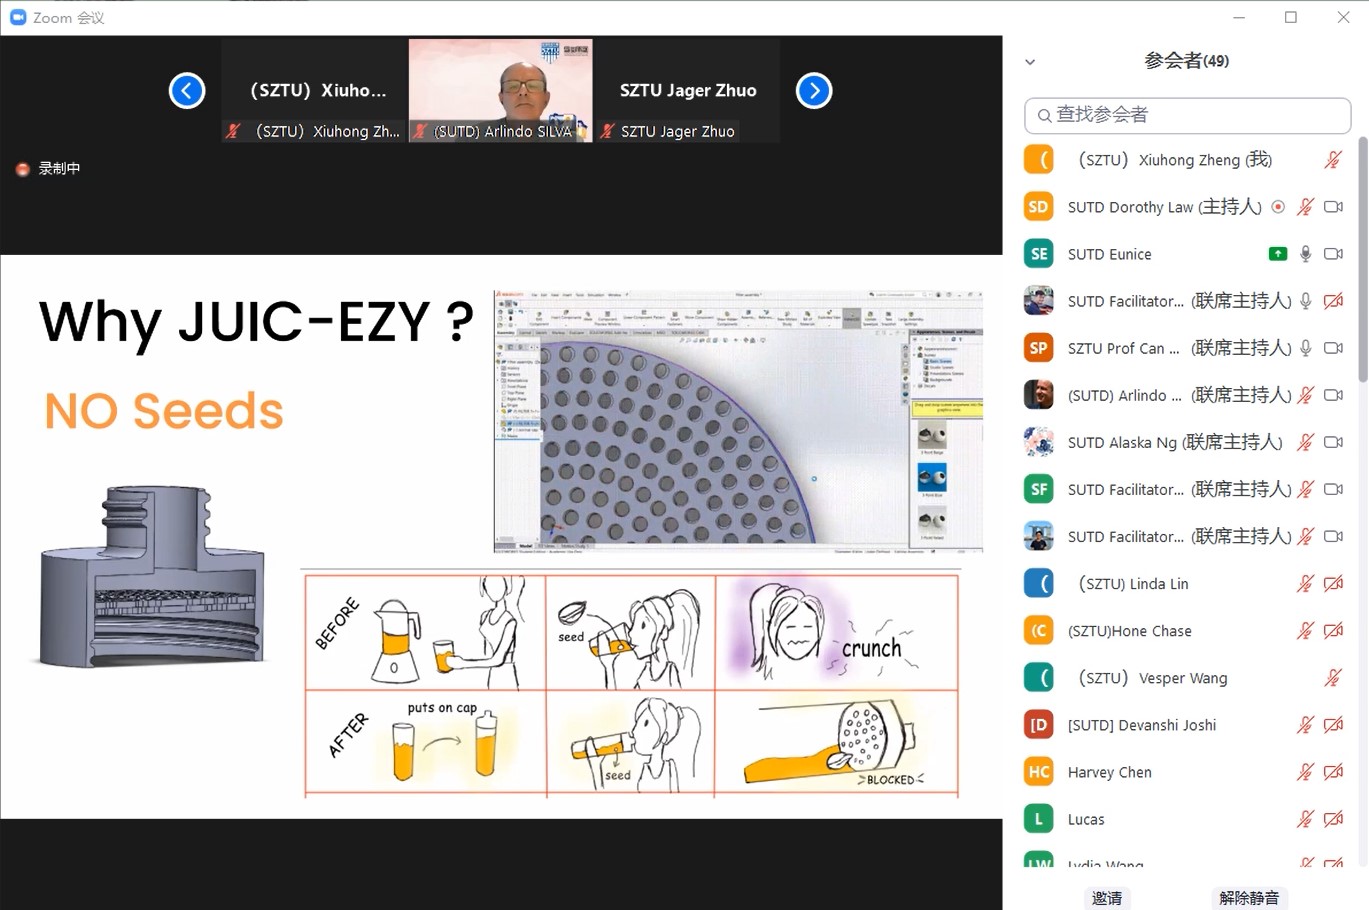
Task: Click the 解除静音 unmute button
Action: point(1248,897)
